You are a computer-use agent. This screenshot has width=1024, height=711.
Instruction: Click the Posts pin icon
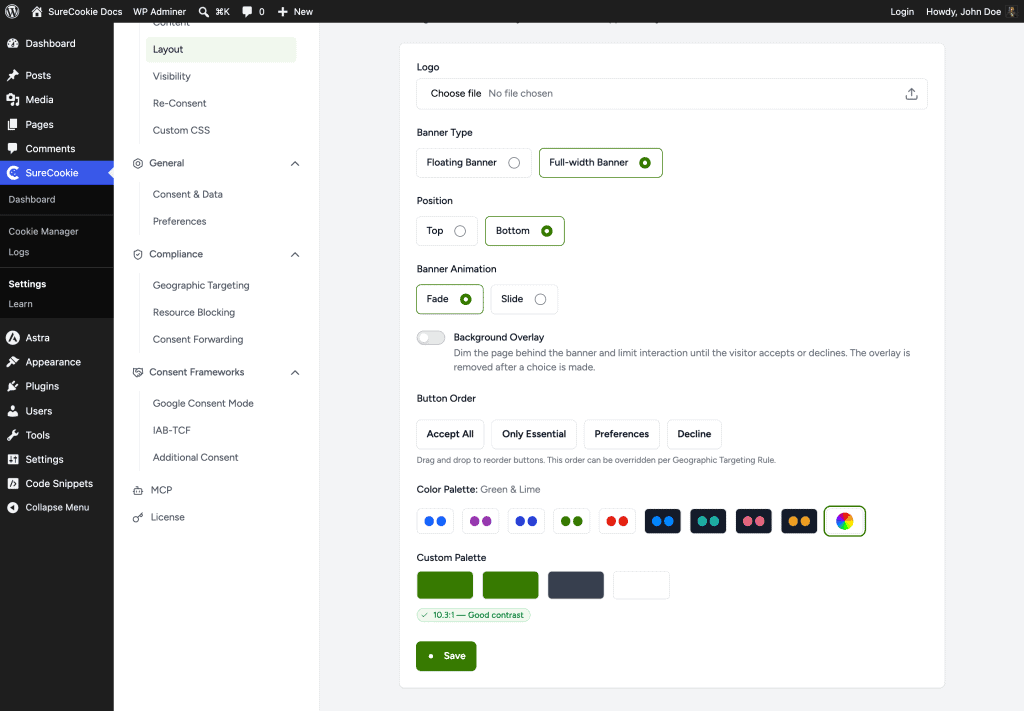pyautogui.click(x=12, y=75)
